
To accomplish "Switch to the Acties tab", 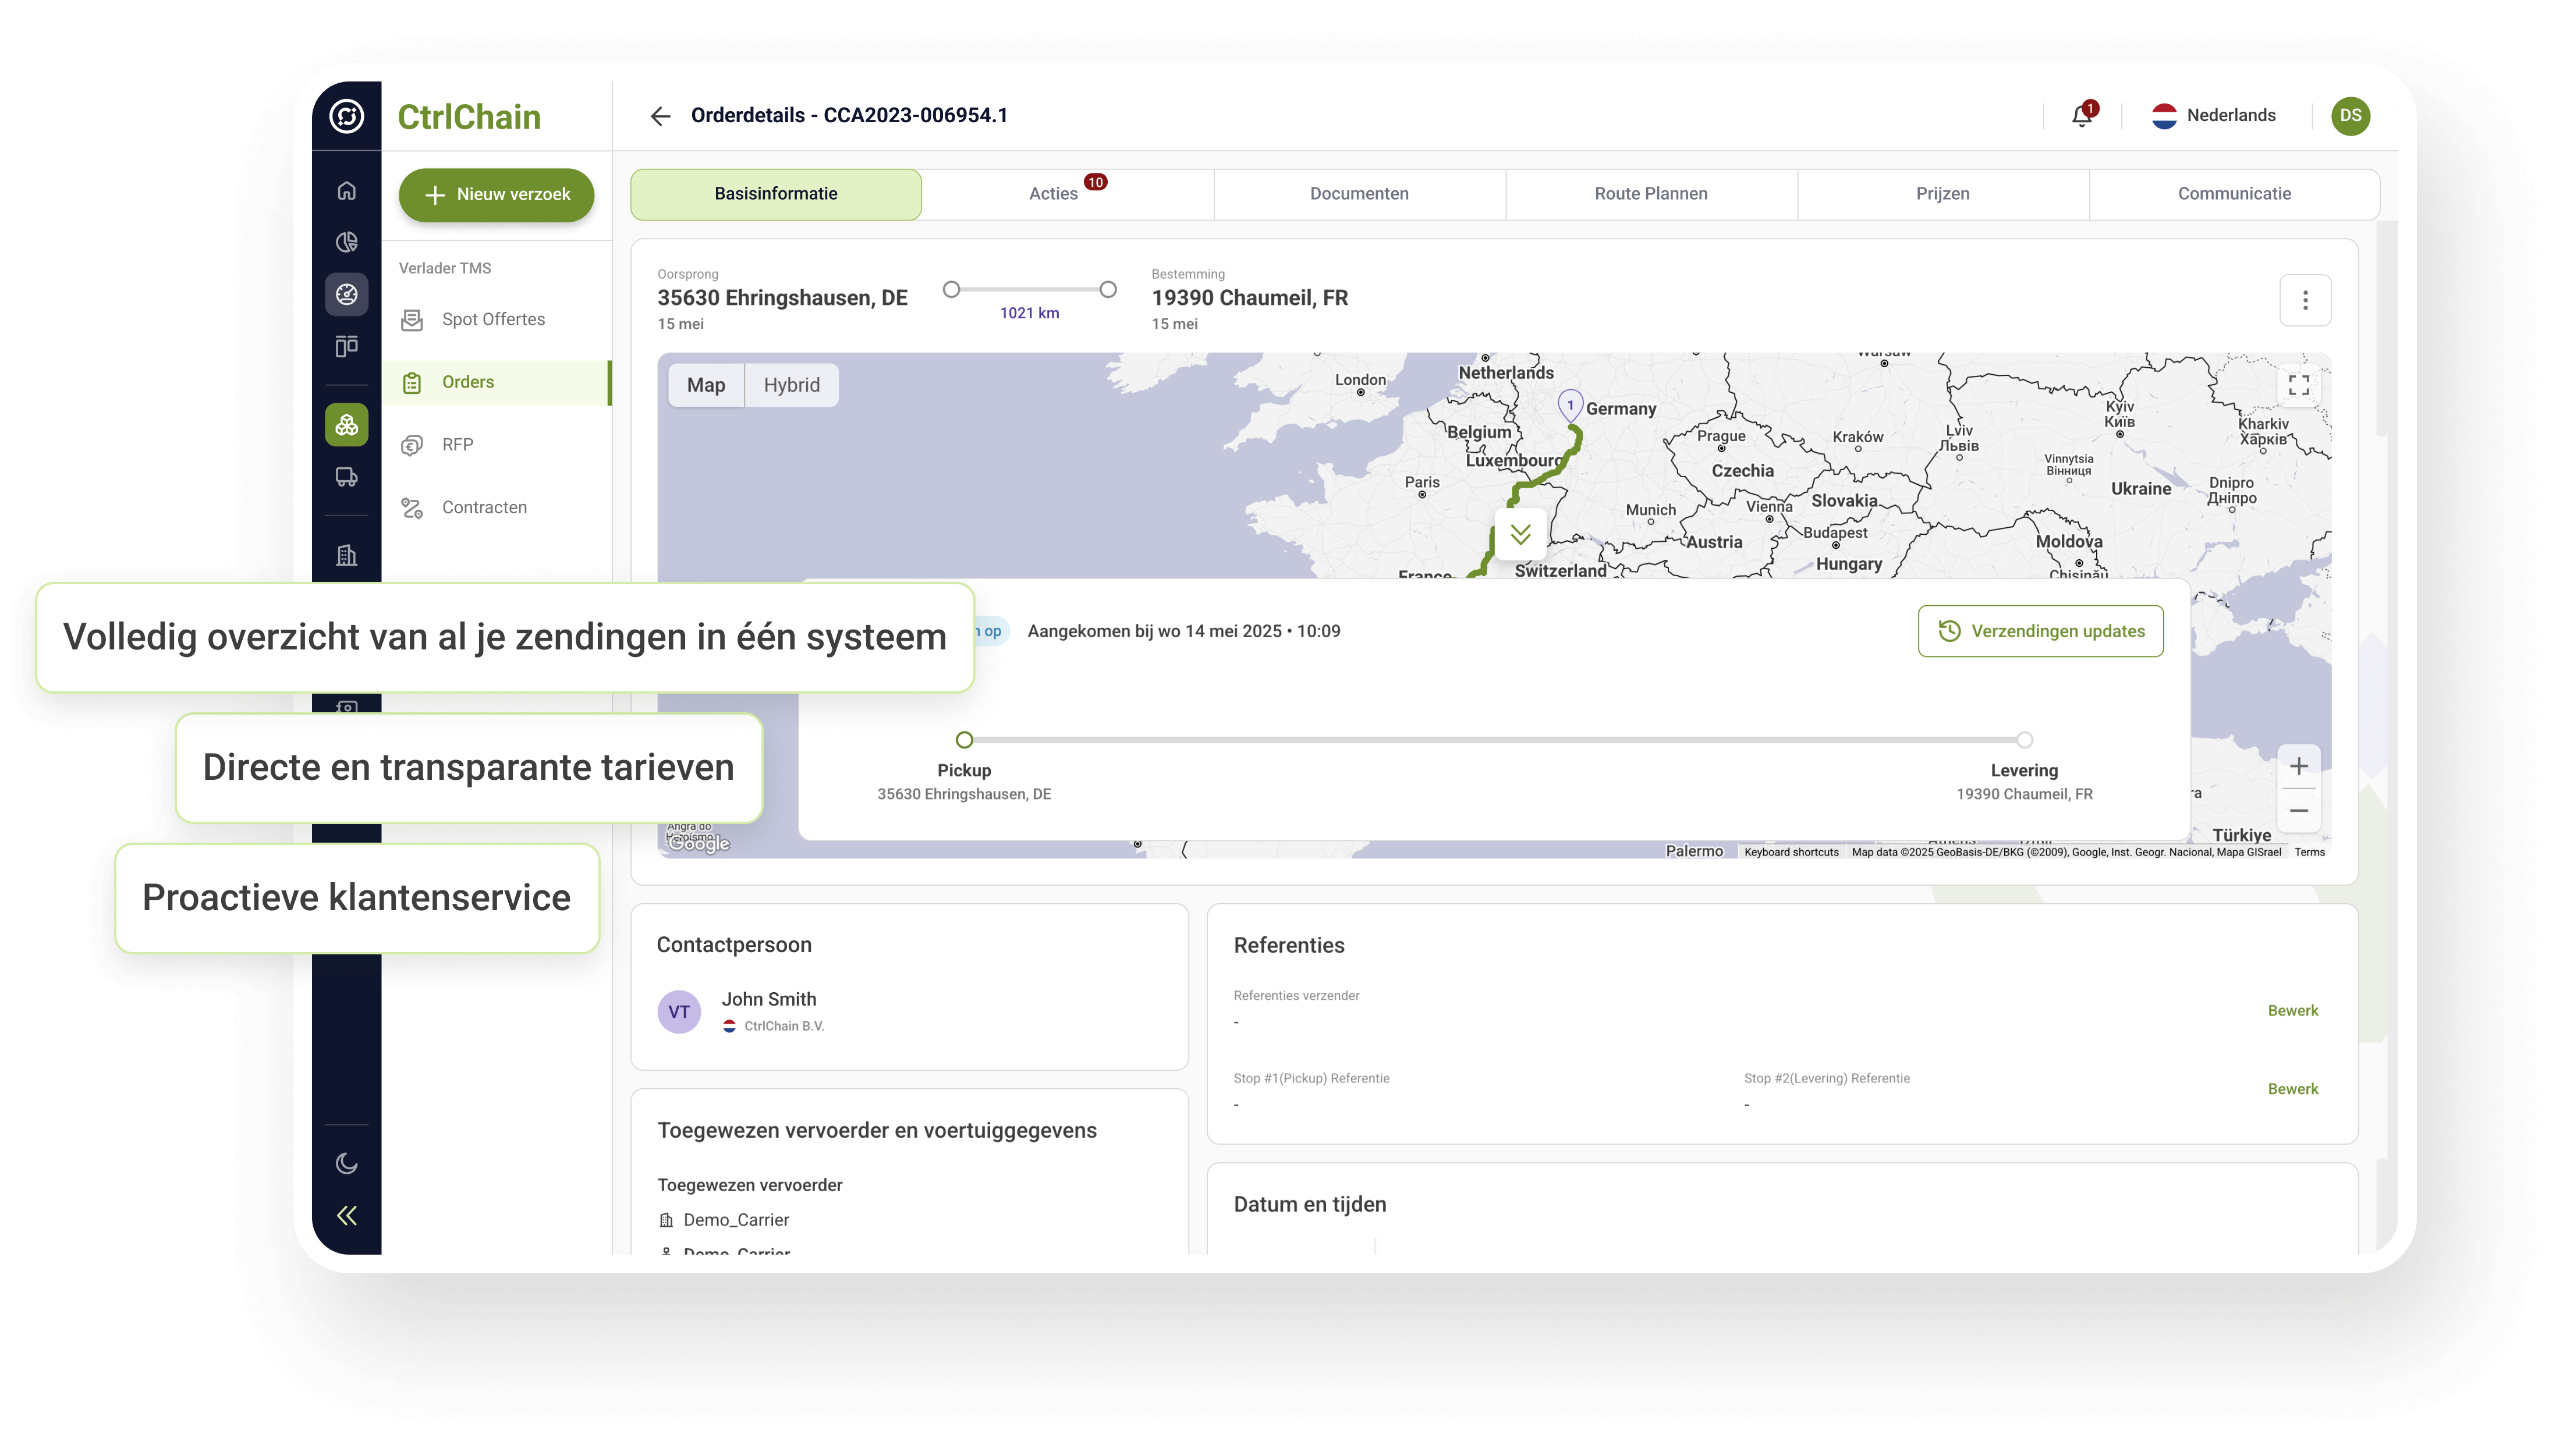I will tap(1068, 194).
